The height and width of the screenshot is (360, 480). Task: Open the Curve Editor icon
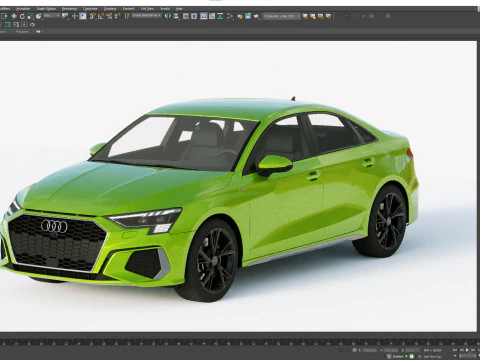212,16
